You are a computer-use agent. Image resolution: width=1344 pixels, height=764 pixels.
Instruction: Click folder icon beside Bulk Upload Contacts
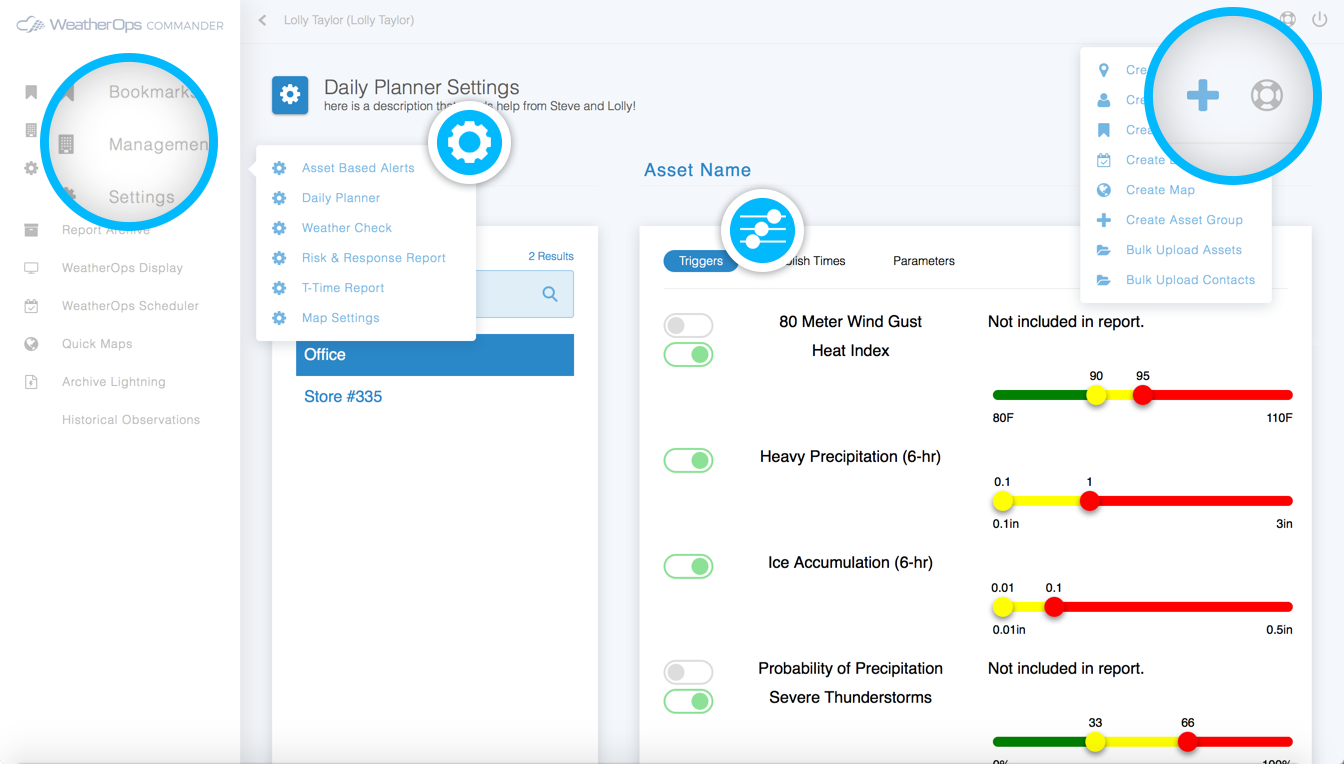[x=1104, y=280]
